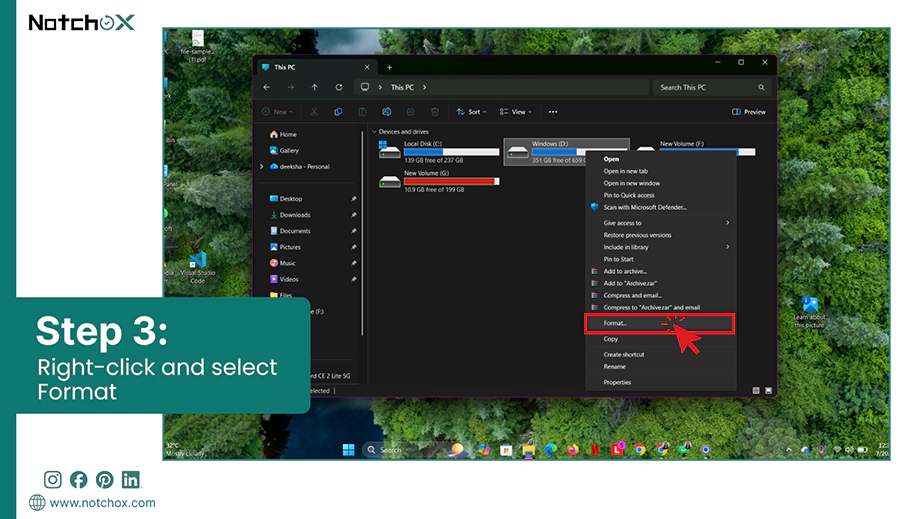This screenshot has height=519, width=922.
Task: Click Local Disk (C:) usage bar
Action: coord(452,152)
